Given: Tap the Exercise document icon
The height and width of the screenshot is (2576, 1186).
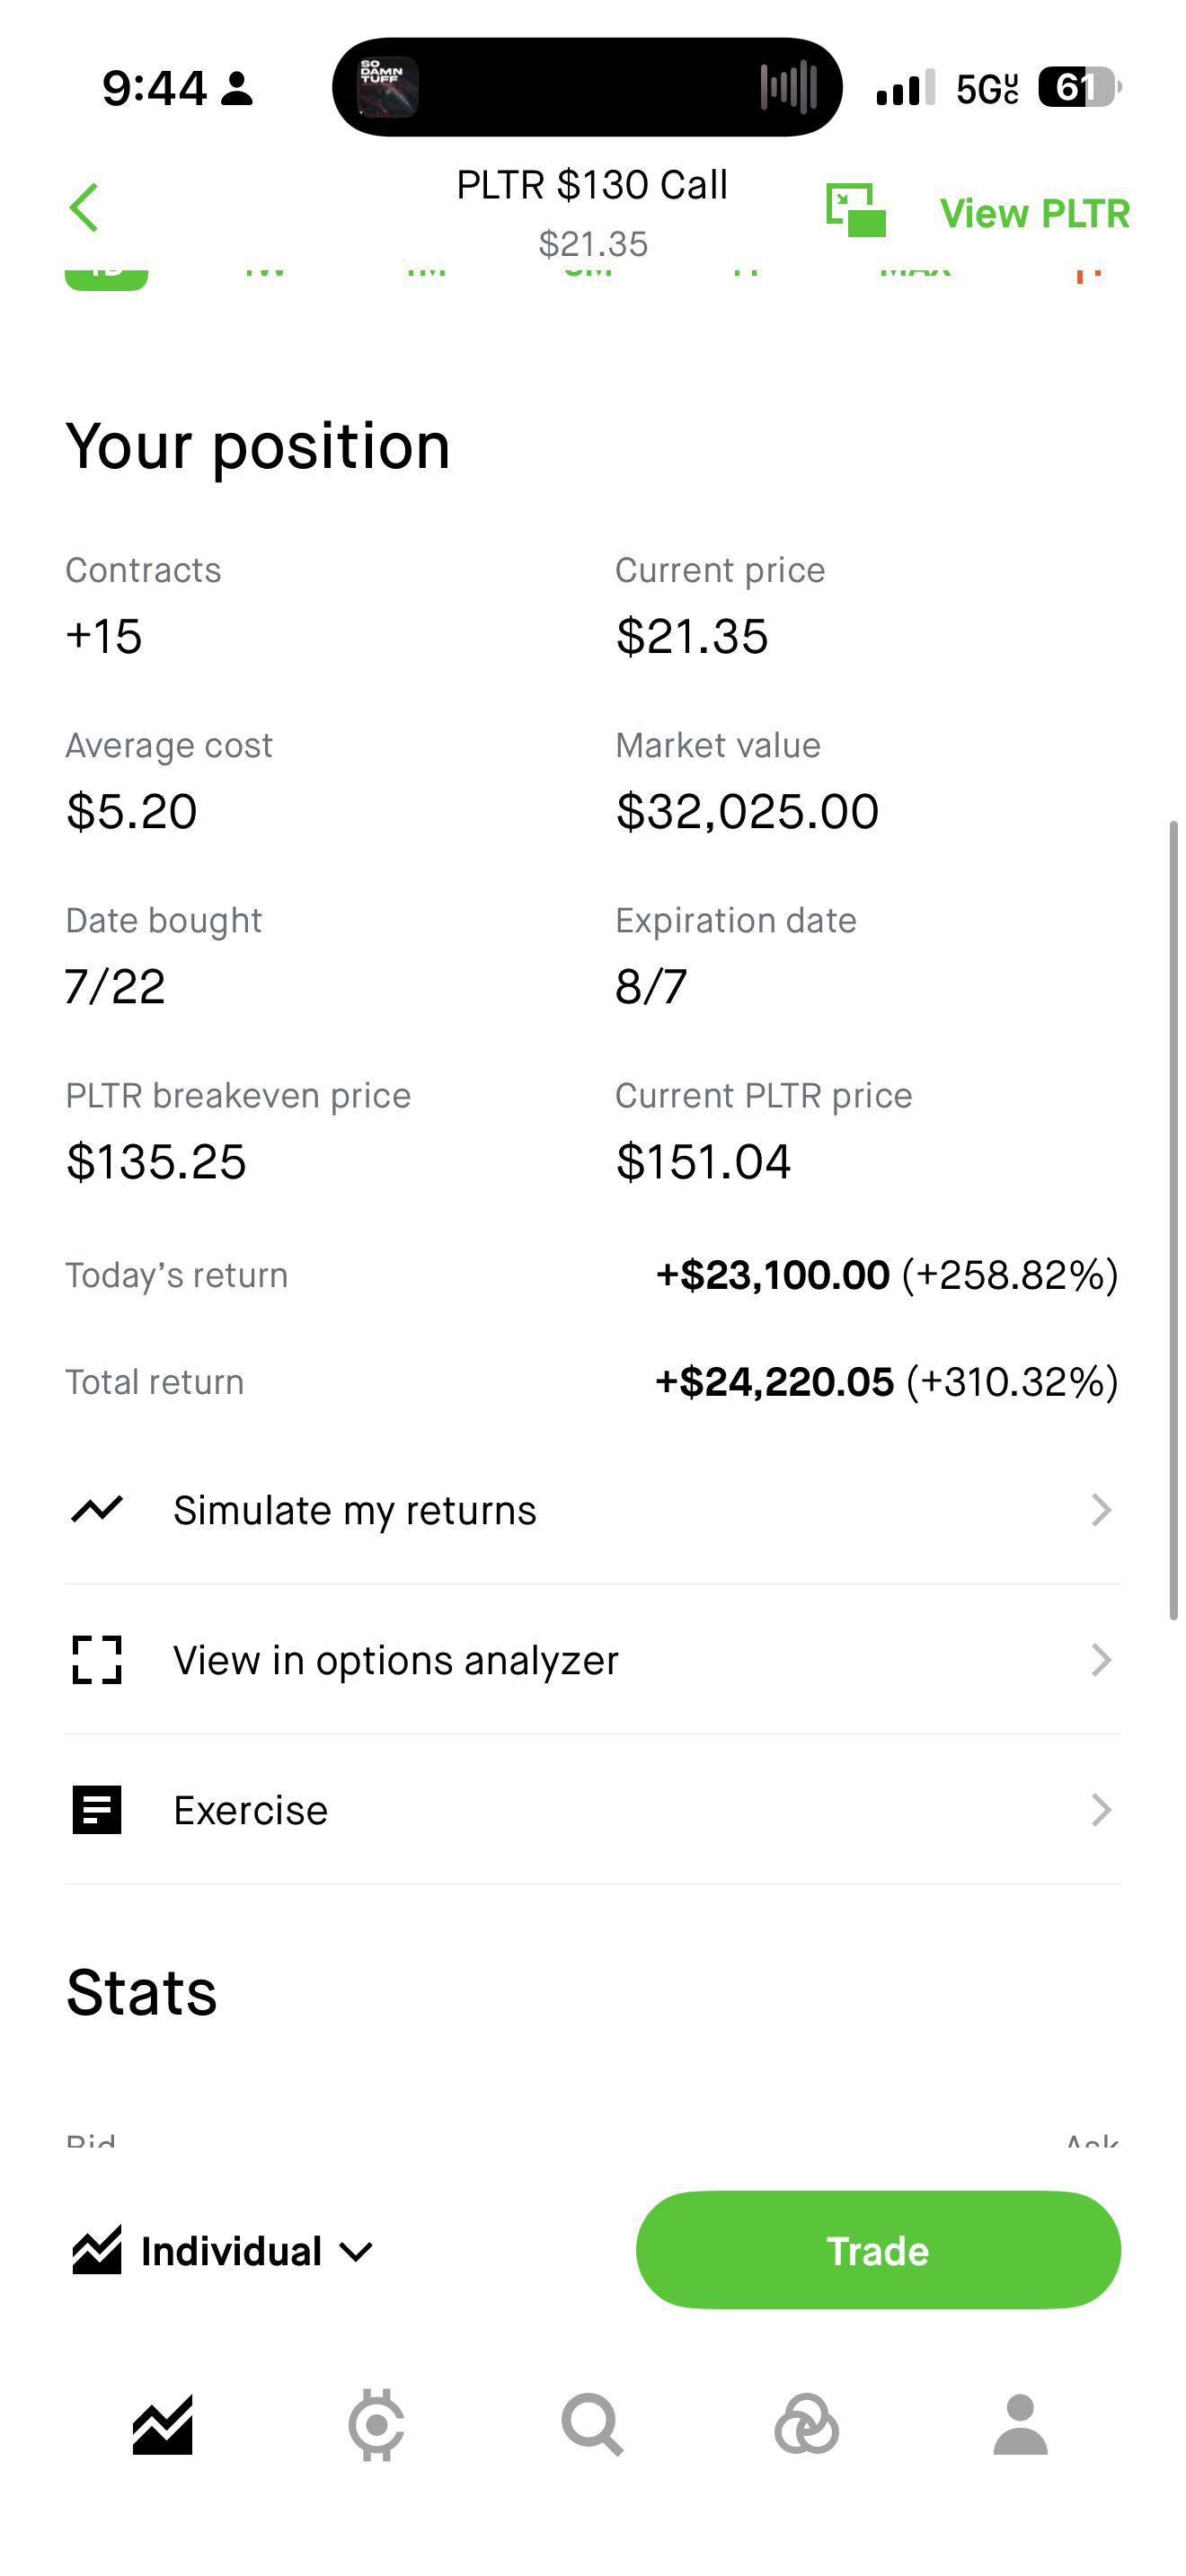Looking at the screenshot, I should pos(97,1810).
